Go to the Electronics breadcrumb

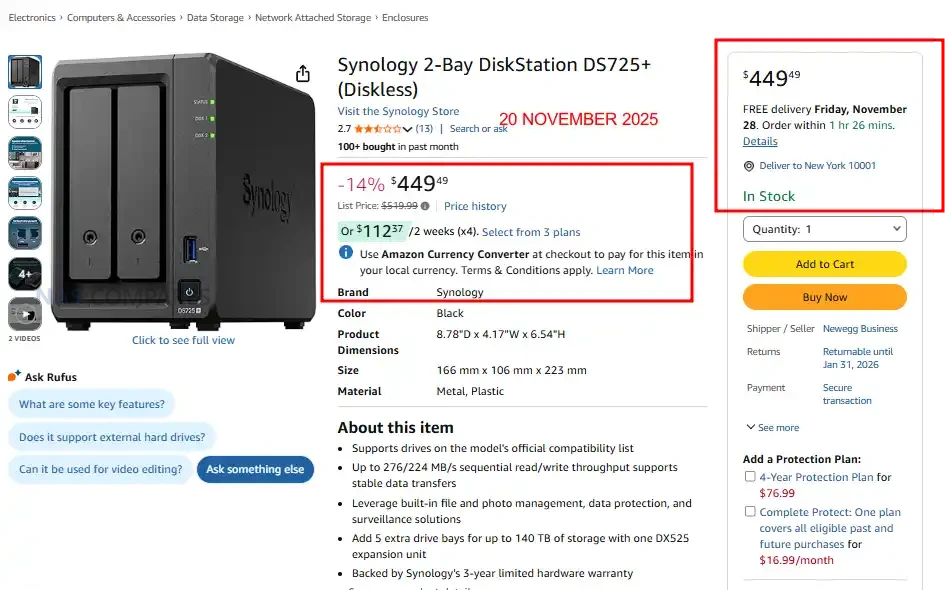(x=32, y=18)
